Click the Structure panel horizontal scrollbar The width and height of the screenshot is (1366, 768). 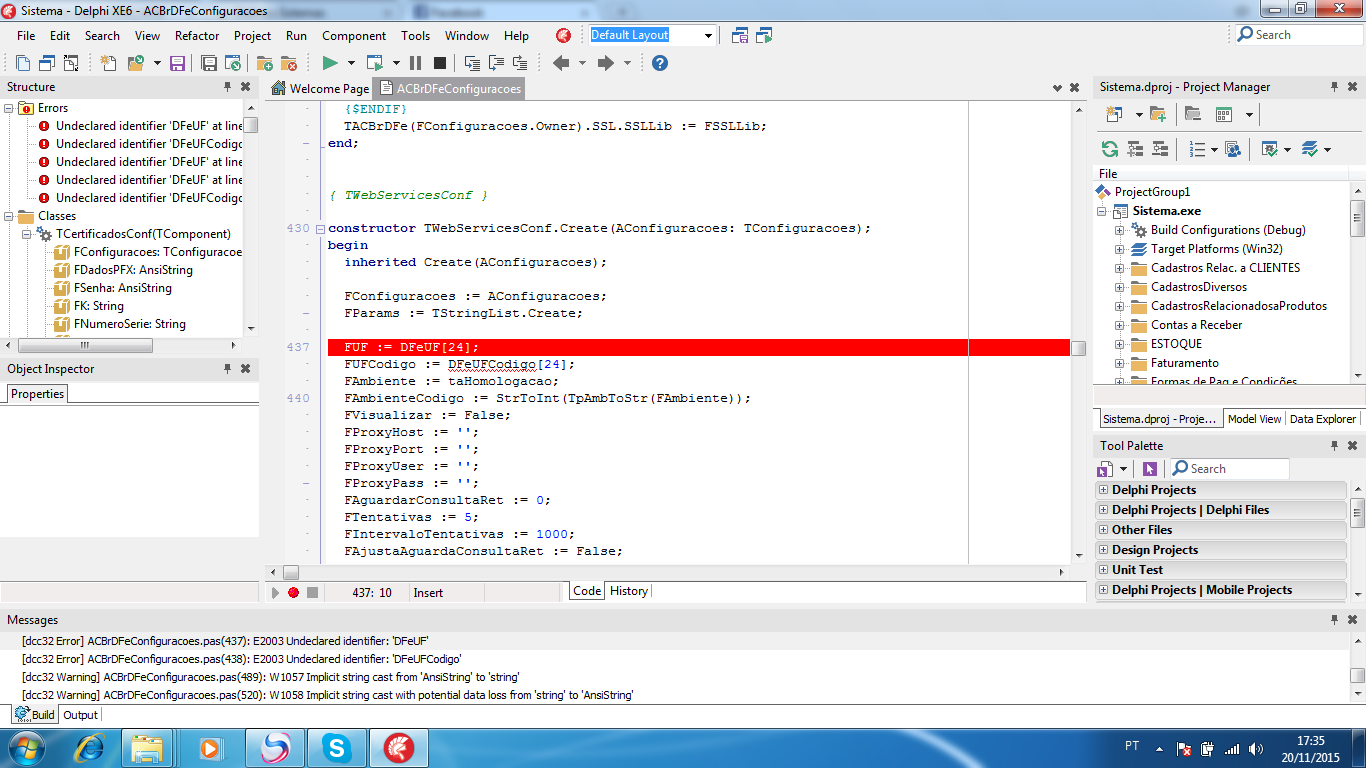click(121, 345)
